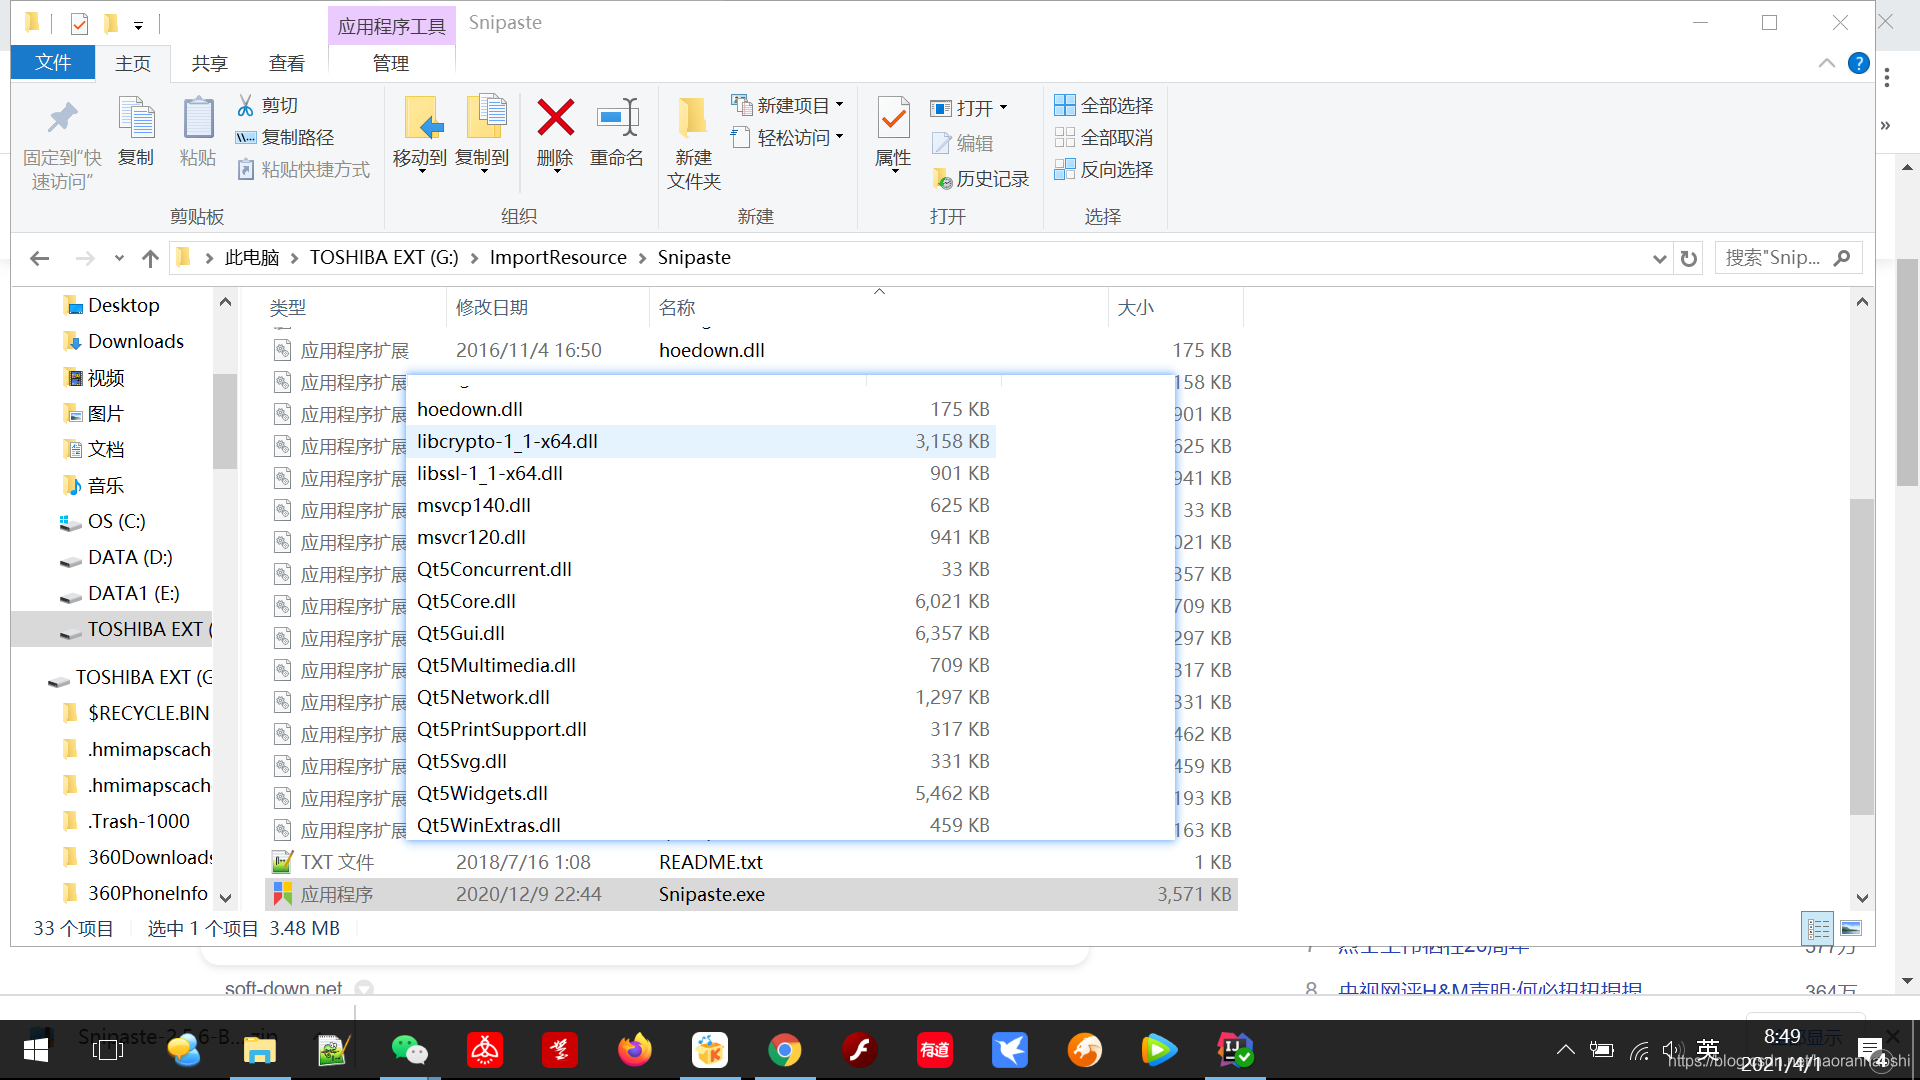Click Select all
Viewport: 1920px width, 1080px height.
1104,105
